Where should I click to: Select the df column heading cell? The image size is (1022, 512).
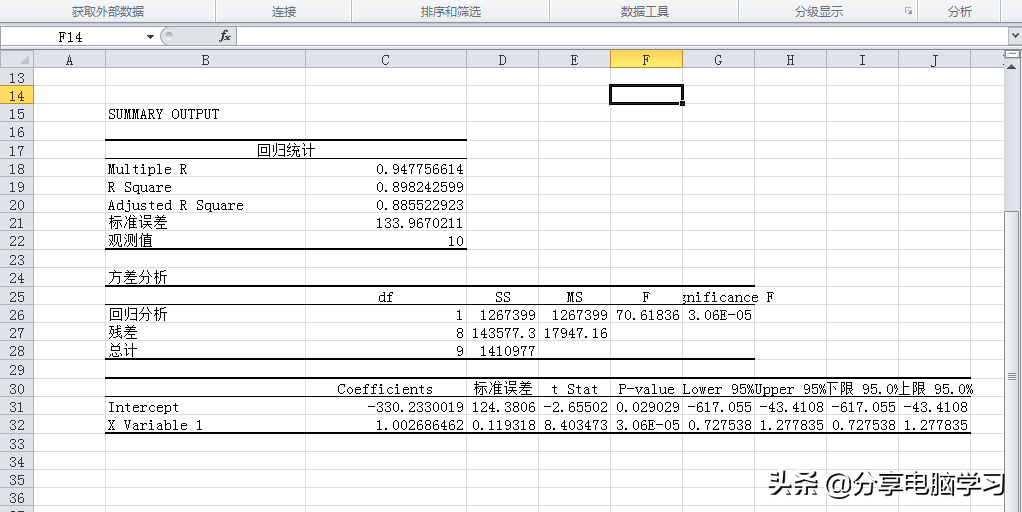point(386,297)
